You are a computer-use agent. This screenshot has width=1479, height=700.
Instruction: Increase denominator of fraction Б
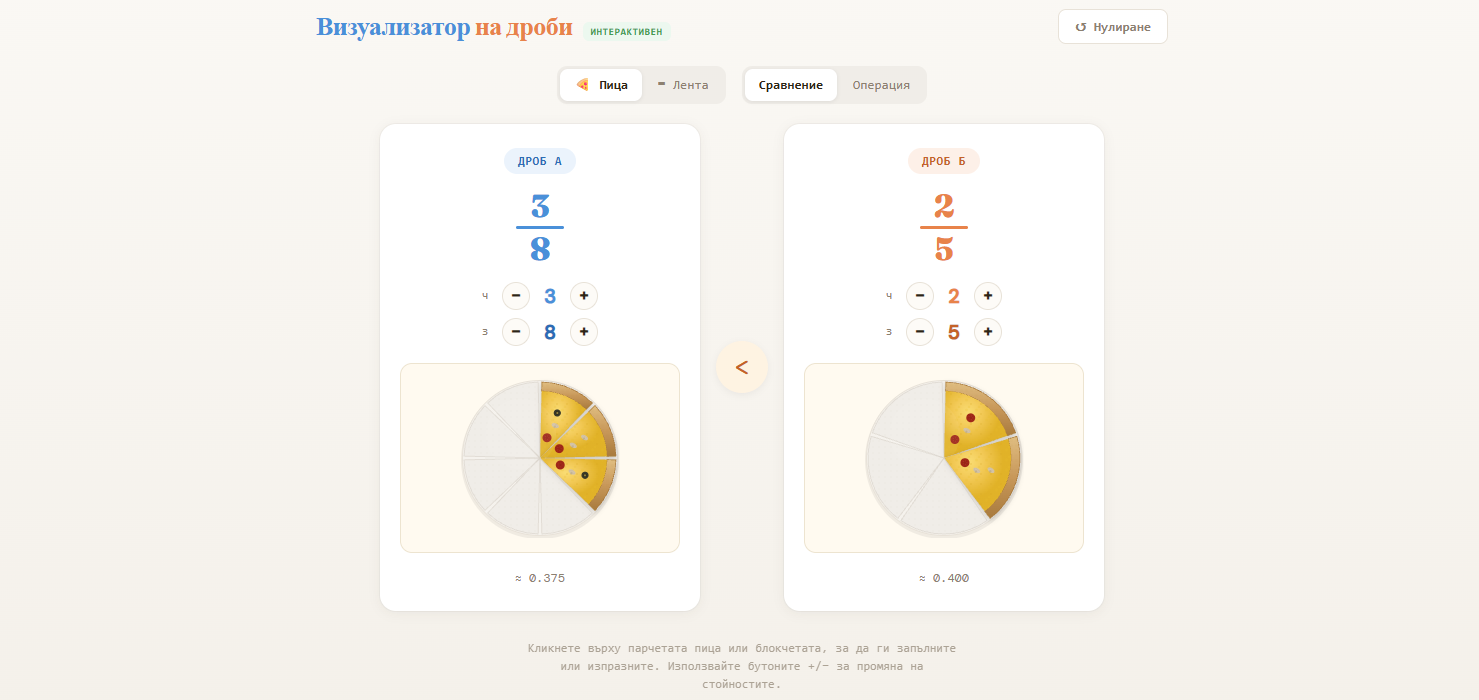pos(988,332)
